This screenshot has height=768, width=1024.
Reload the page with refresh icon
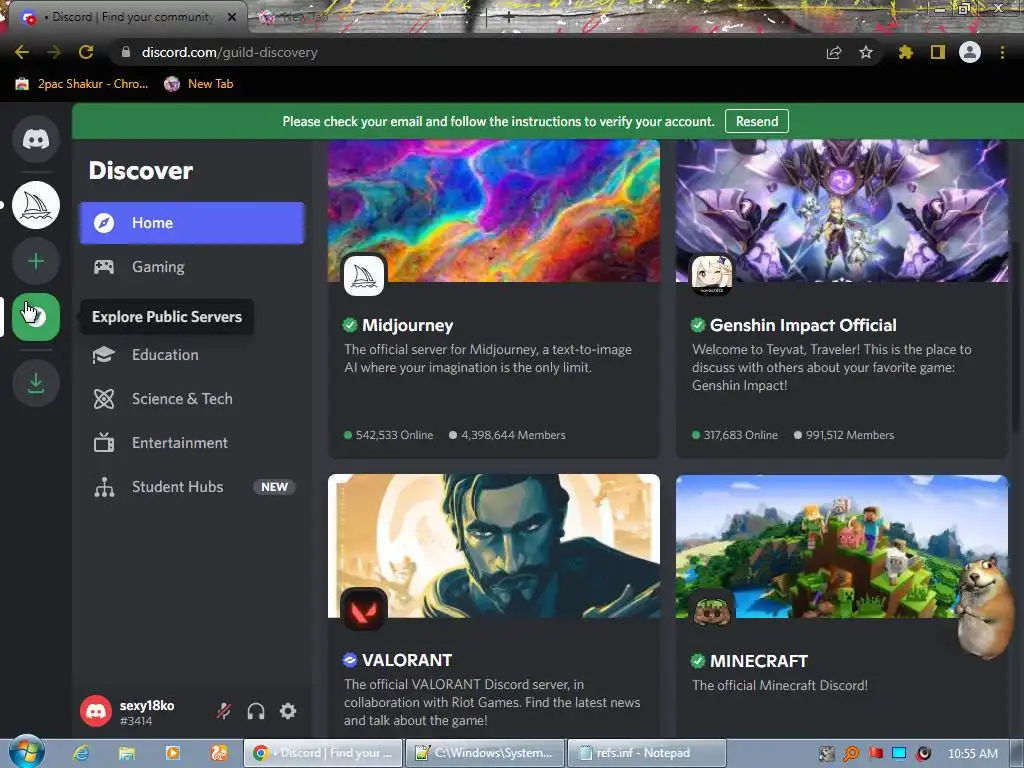click(86, 52)
